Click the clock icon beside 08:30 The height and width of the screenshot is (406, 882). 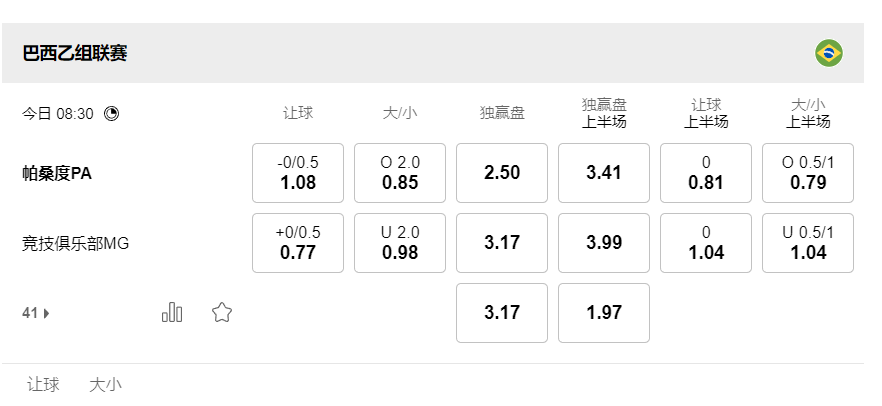111,114
